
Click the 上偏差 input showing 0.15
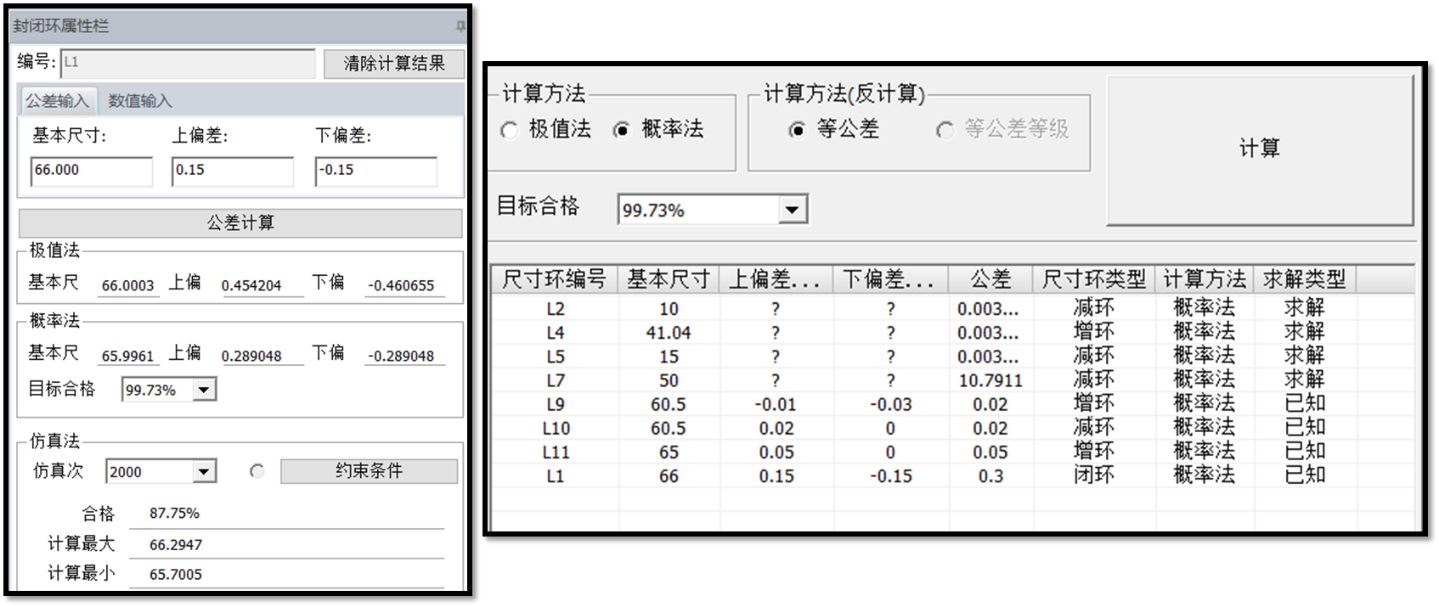coord(232,171)
